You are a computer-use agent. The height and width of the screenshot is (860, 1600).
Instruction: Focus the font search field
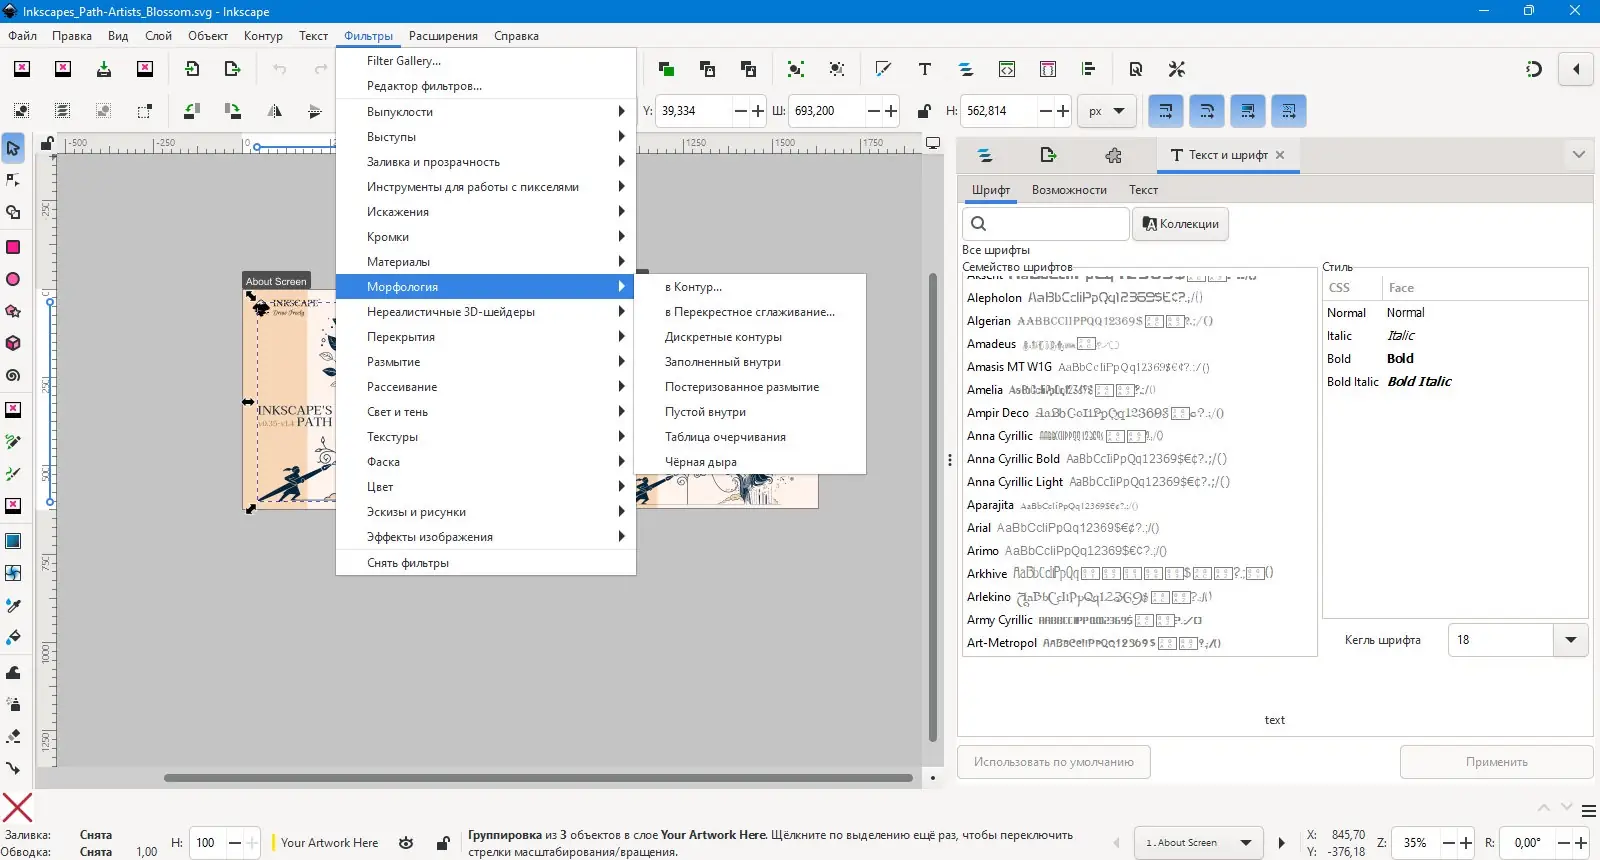(x=1046, y=224)
